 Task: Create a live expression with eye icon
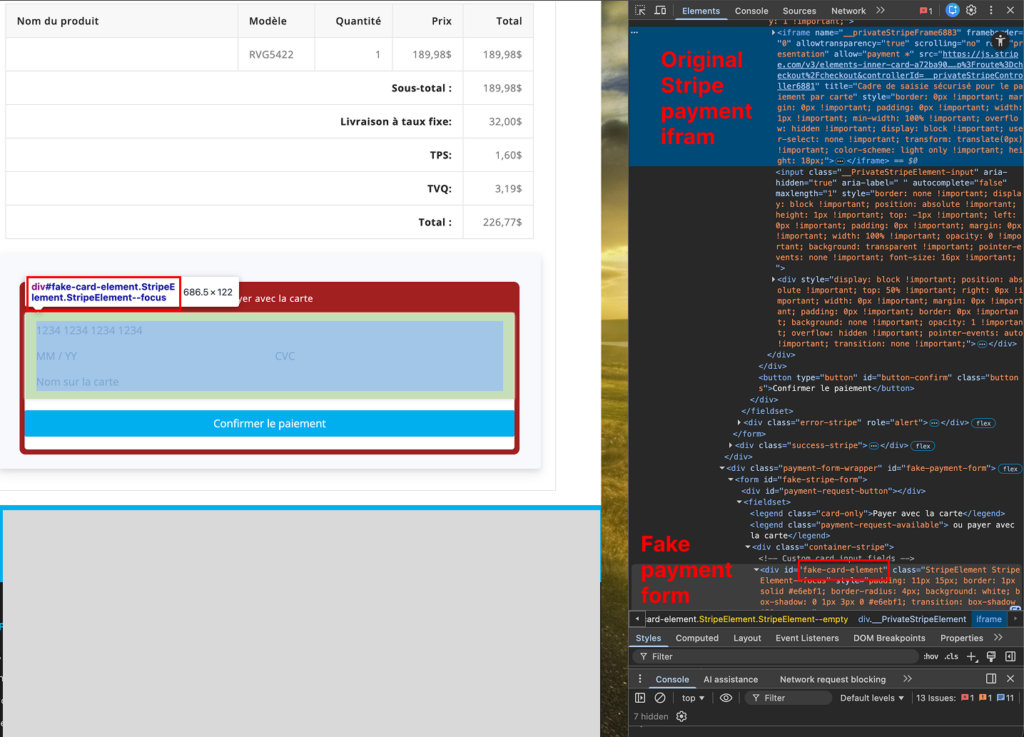pyautogui.click(x=726, y=698)
